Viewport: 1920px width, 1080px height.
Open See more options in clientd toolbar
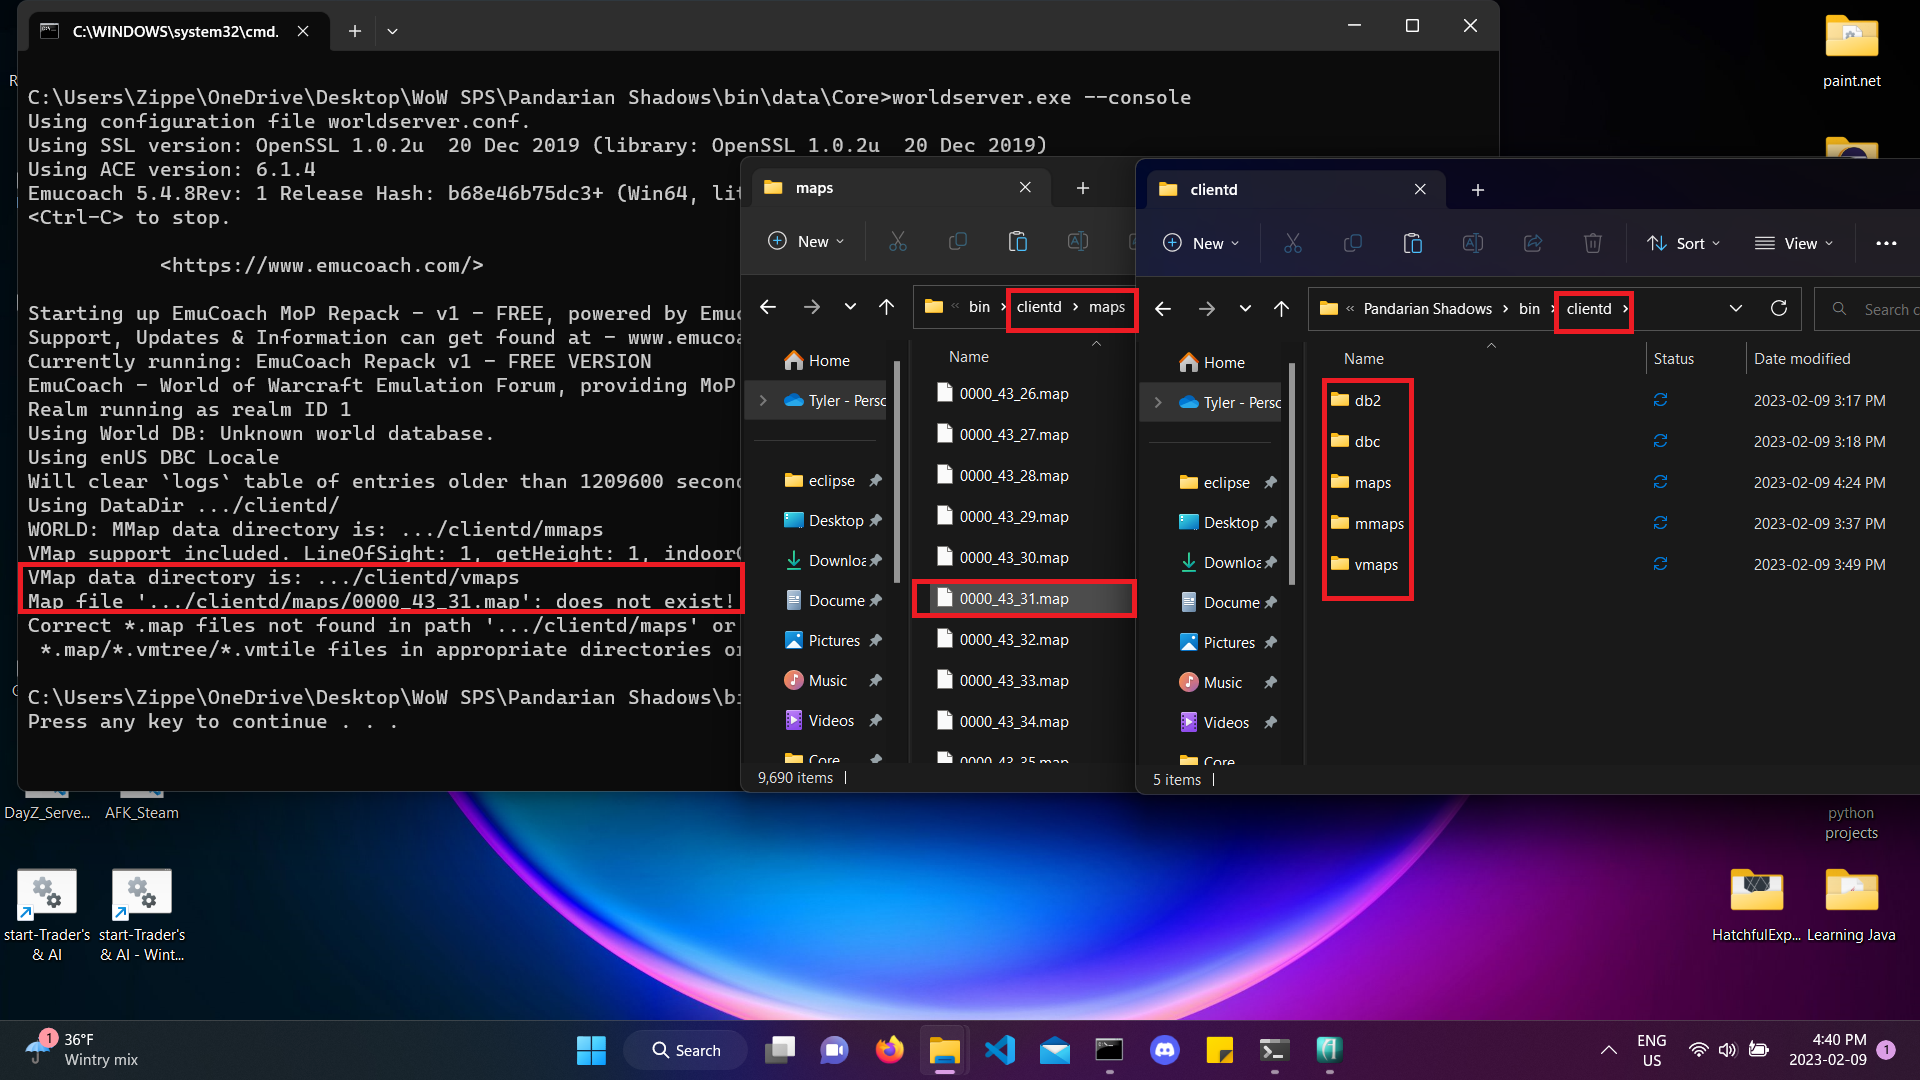pyautogui.click(x=1886, y=243)
